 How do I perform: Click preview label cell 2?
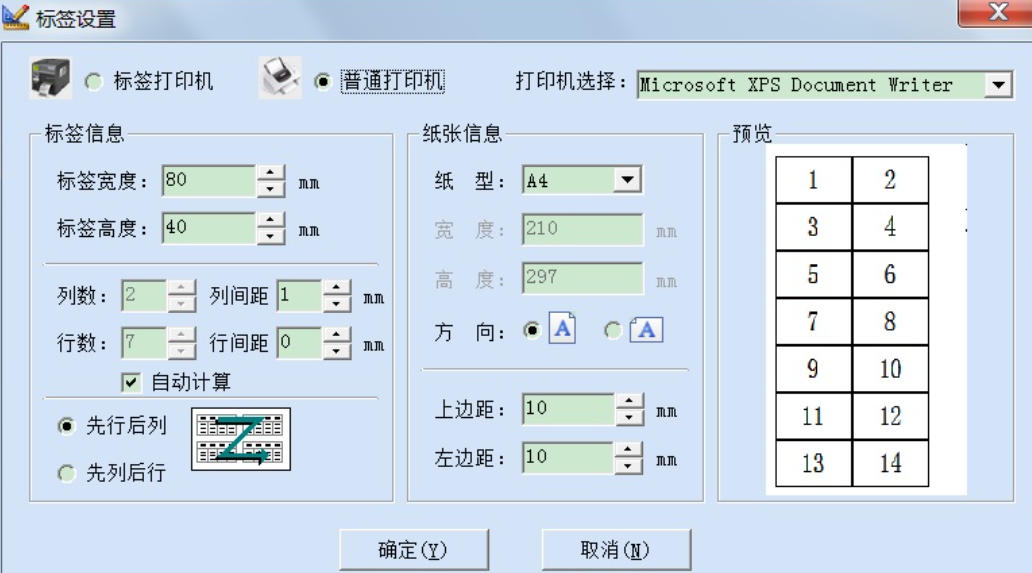890,180
